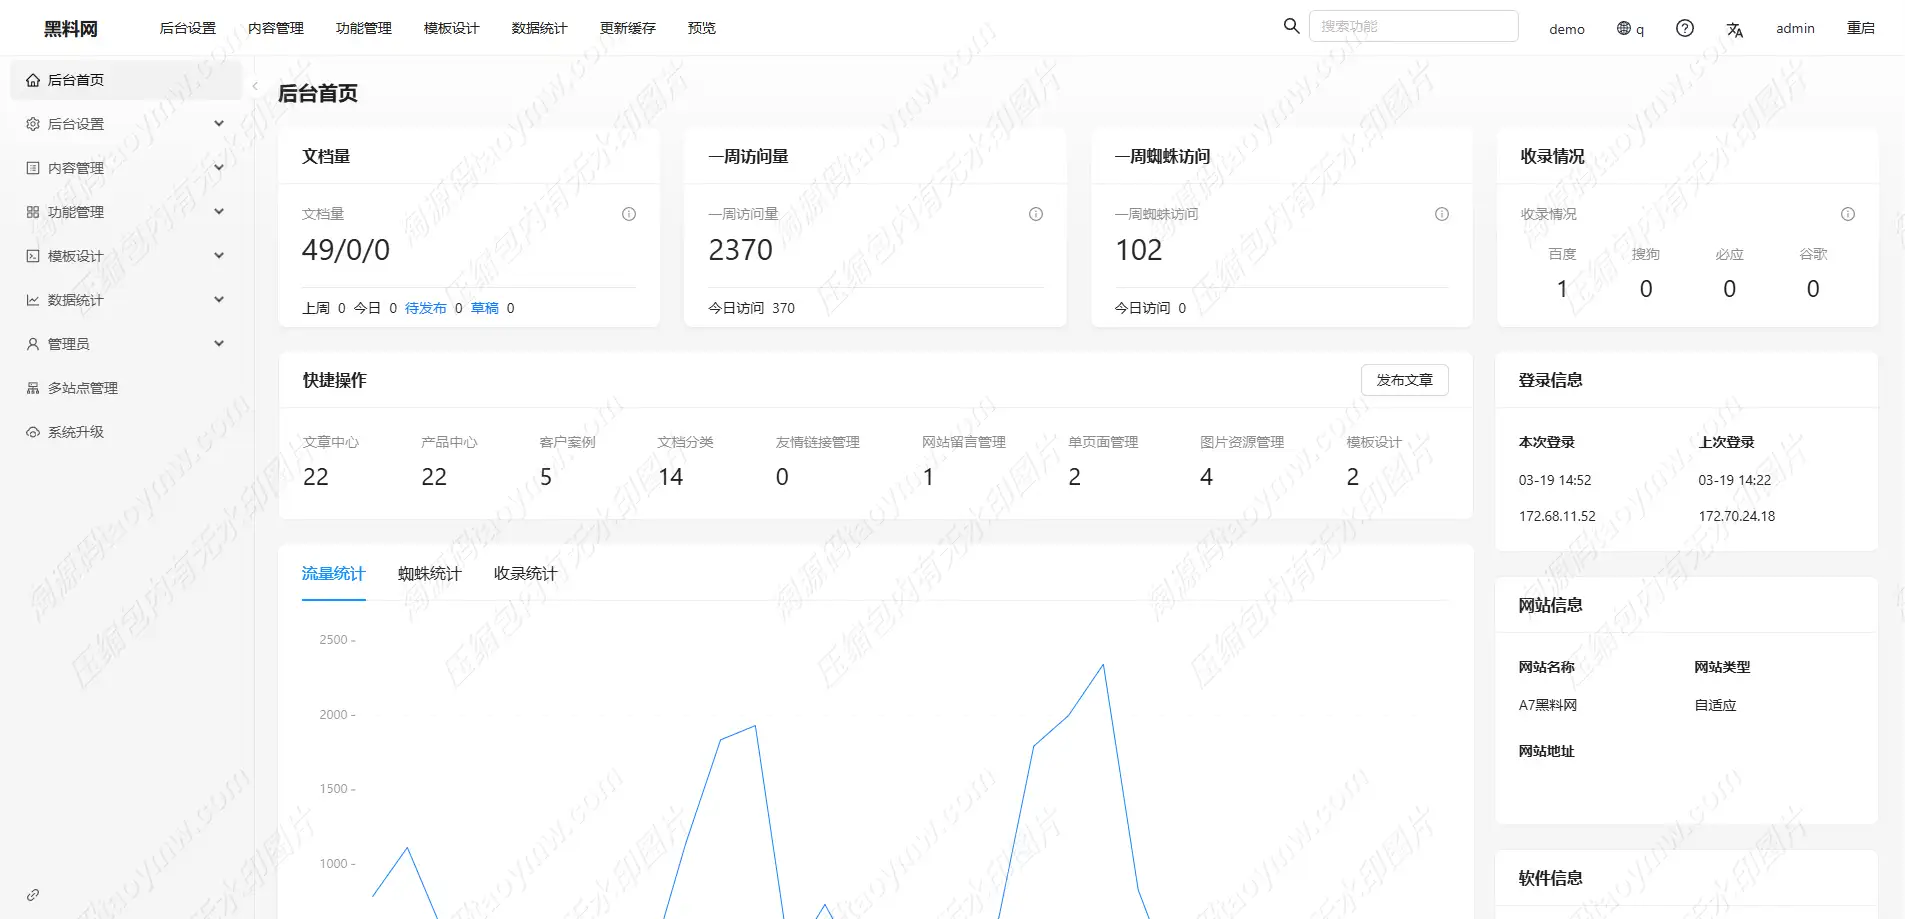Open 图片资源管理 quick action
This screenshot has width=1905, height=919.
1242,442
